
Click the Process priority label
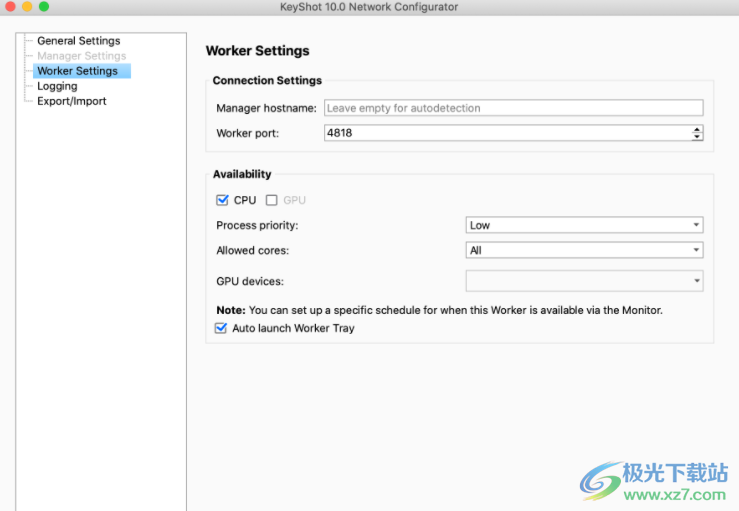coord(257,225)
